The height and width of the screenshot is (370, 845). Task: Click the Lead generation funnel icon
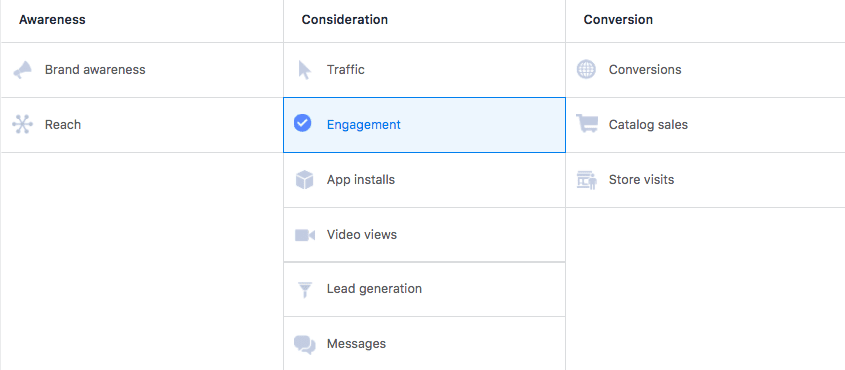pos(305,289)
